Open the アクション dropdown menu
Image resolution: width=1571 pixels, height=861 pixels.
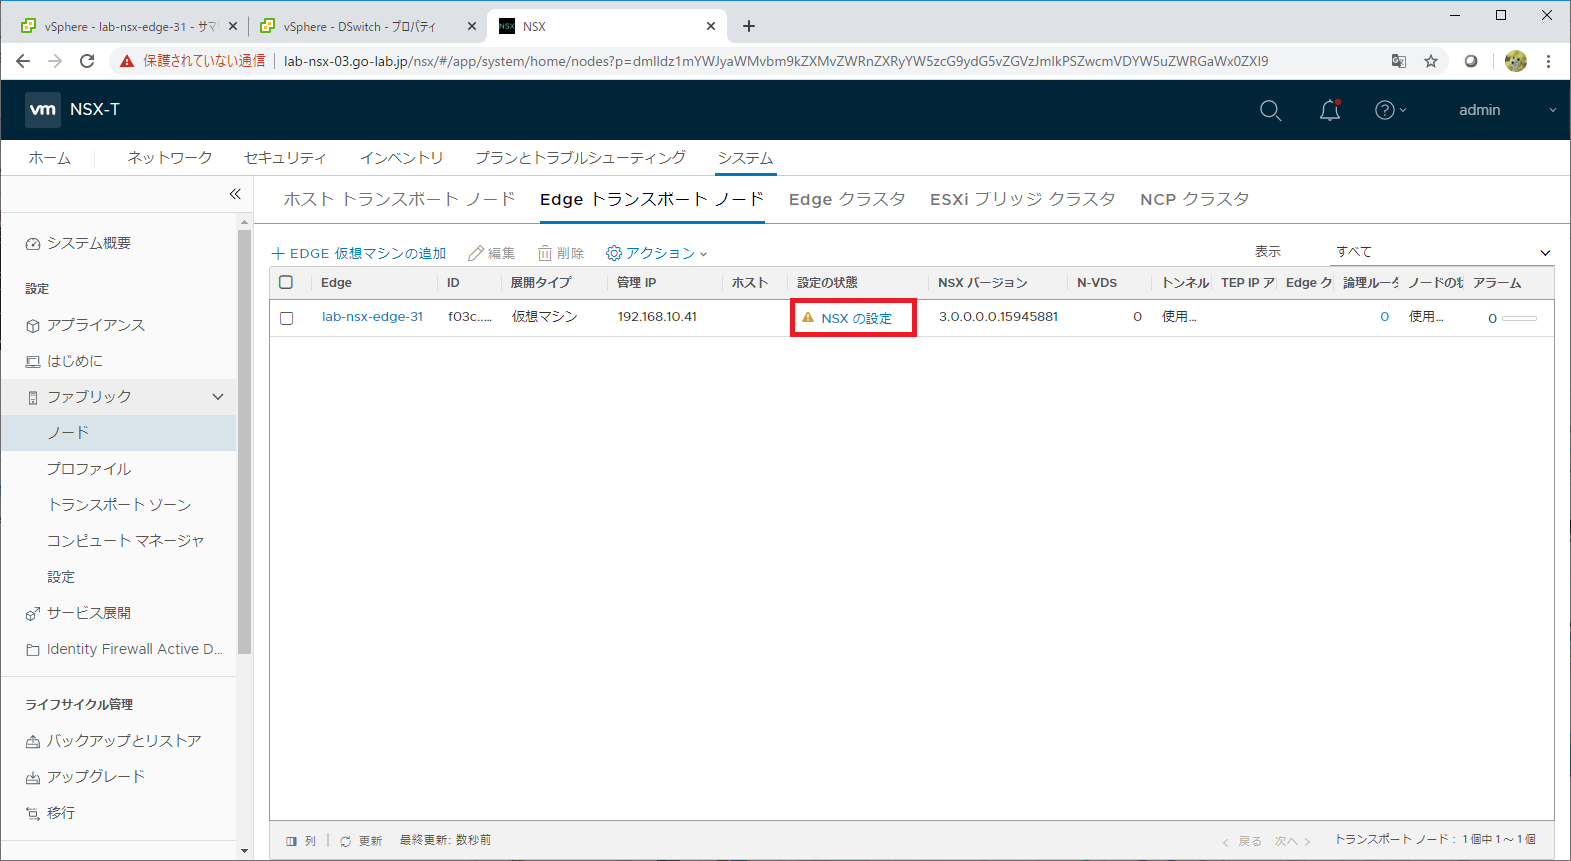tap(657, 253)
